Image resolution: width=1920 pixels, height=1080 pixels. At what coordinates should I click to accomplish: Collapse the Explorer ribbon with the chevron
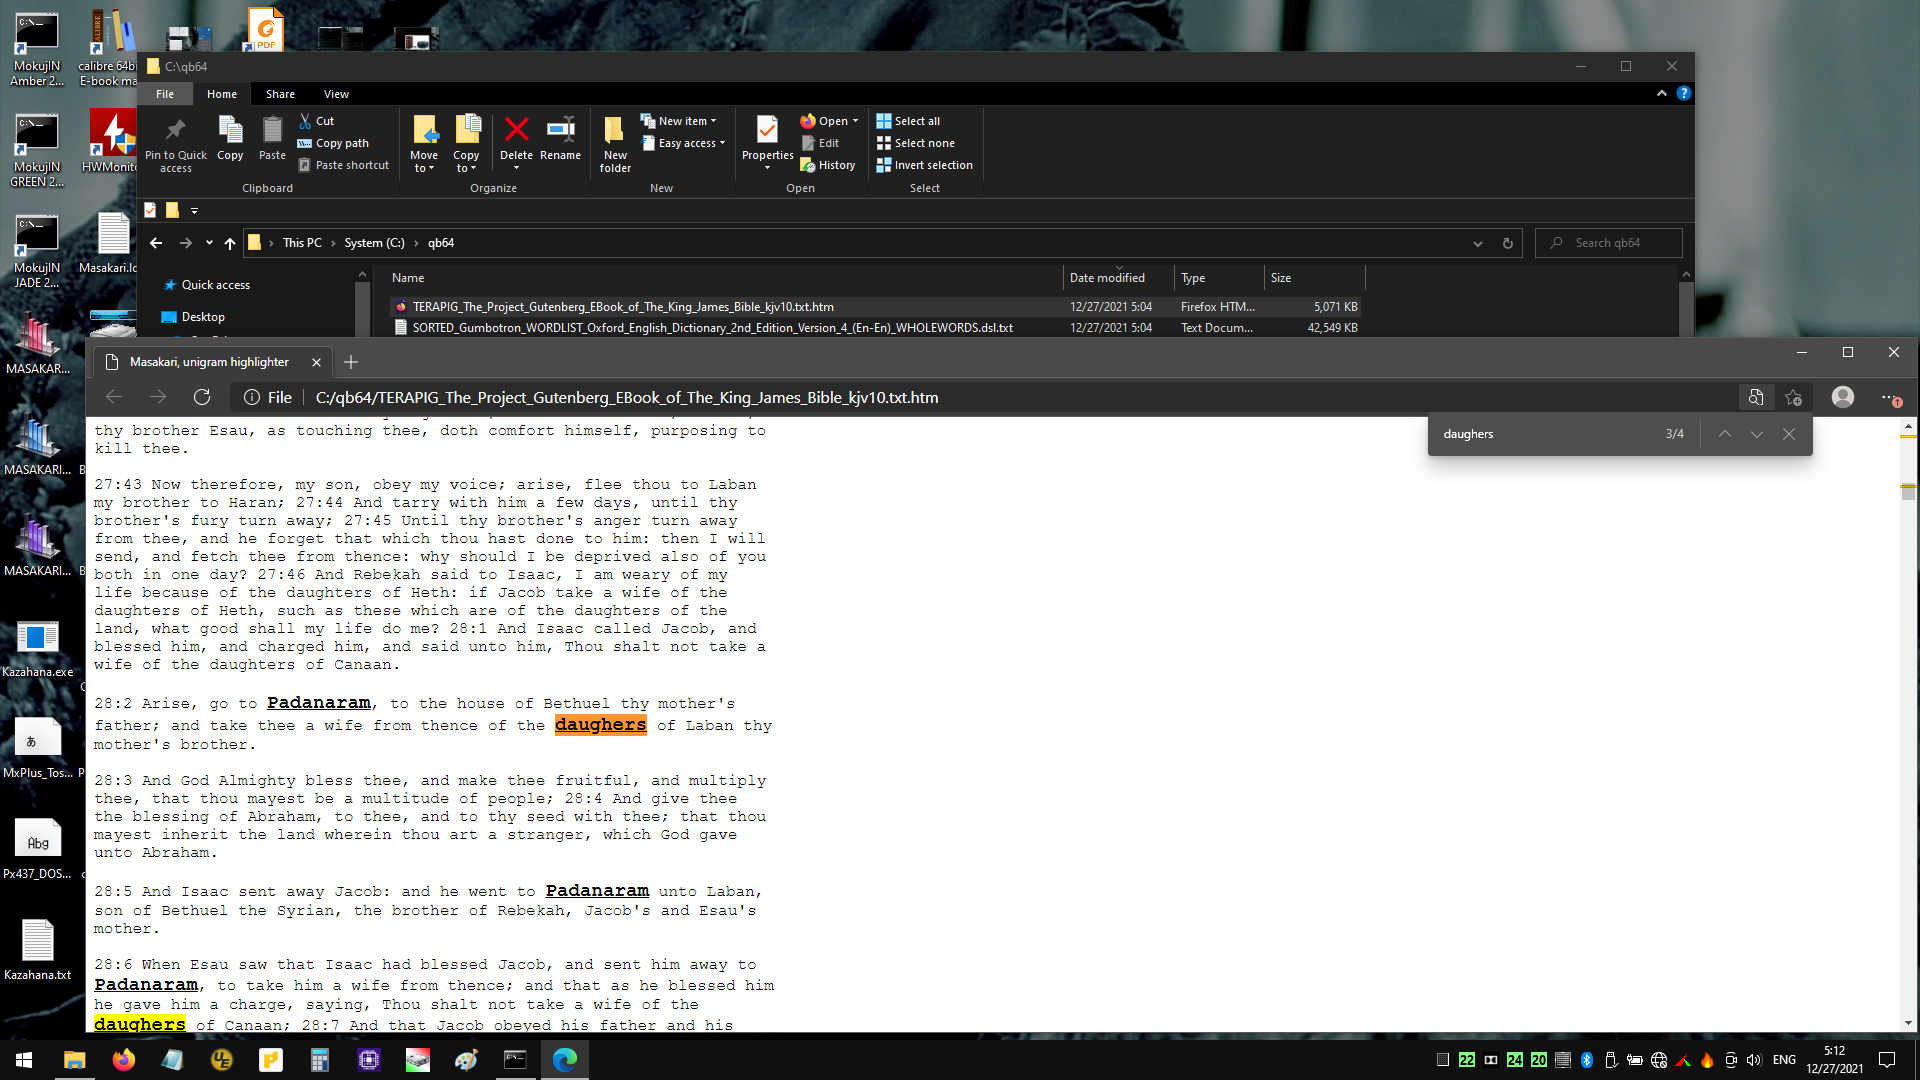click(x=1662, y=93)
